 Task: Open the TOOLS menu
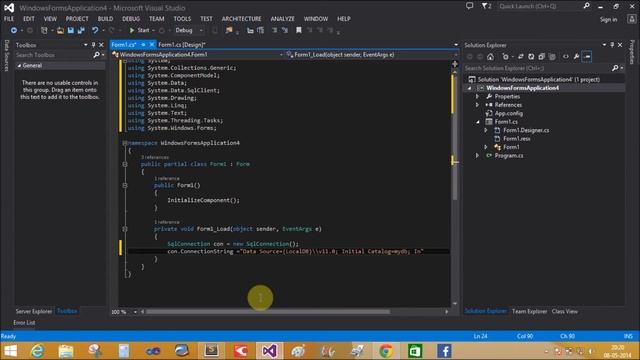[182, 19]
